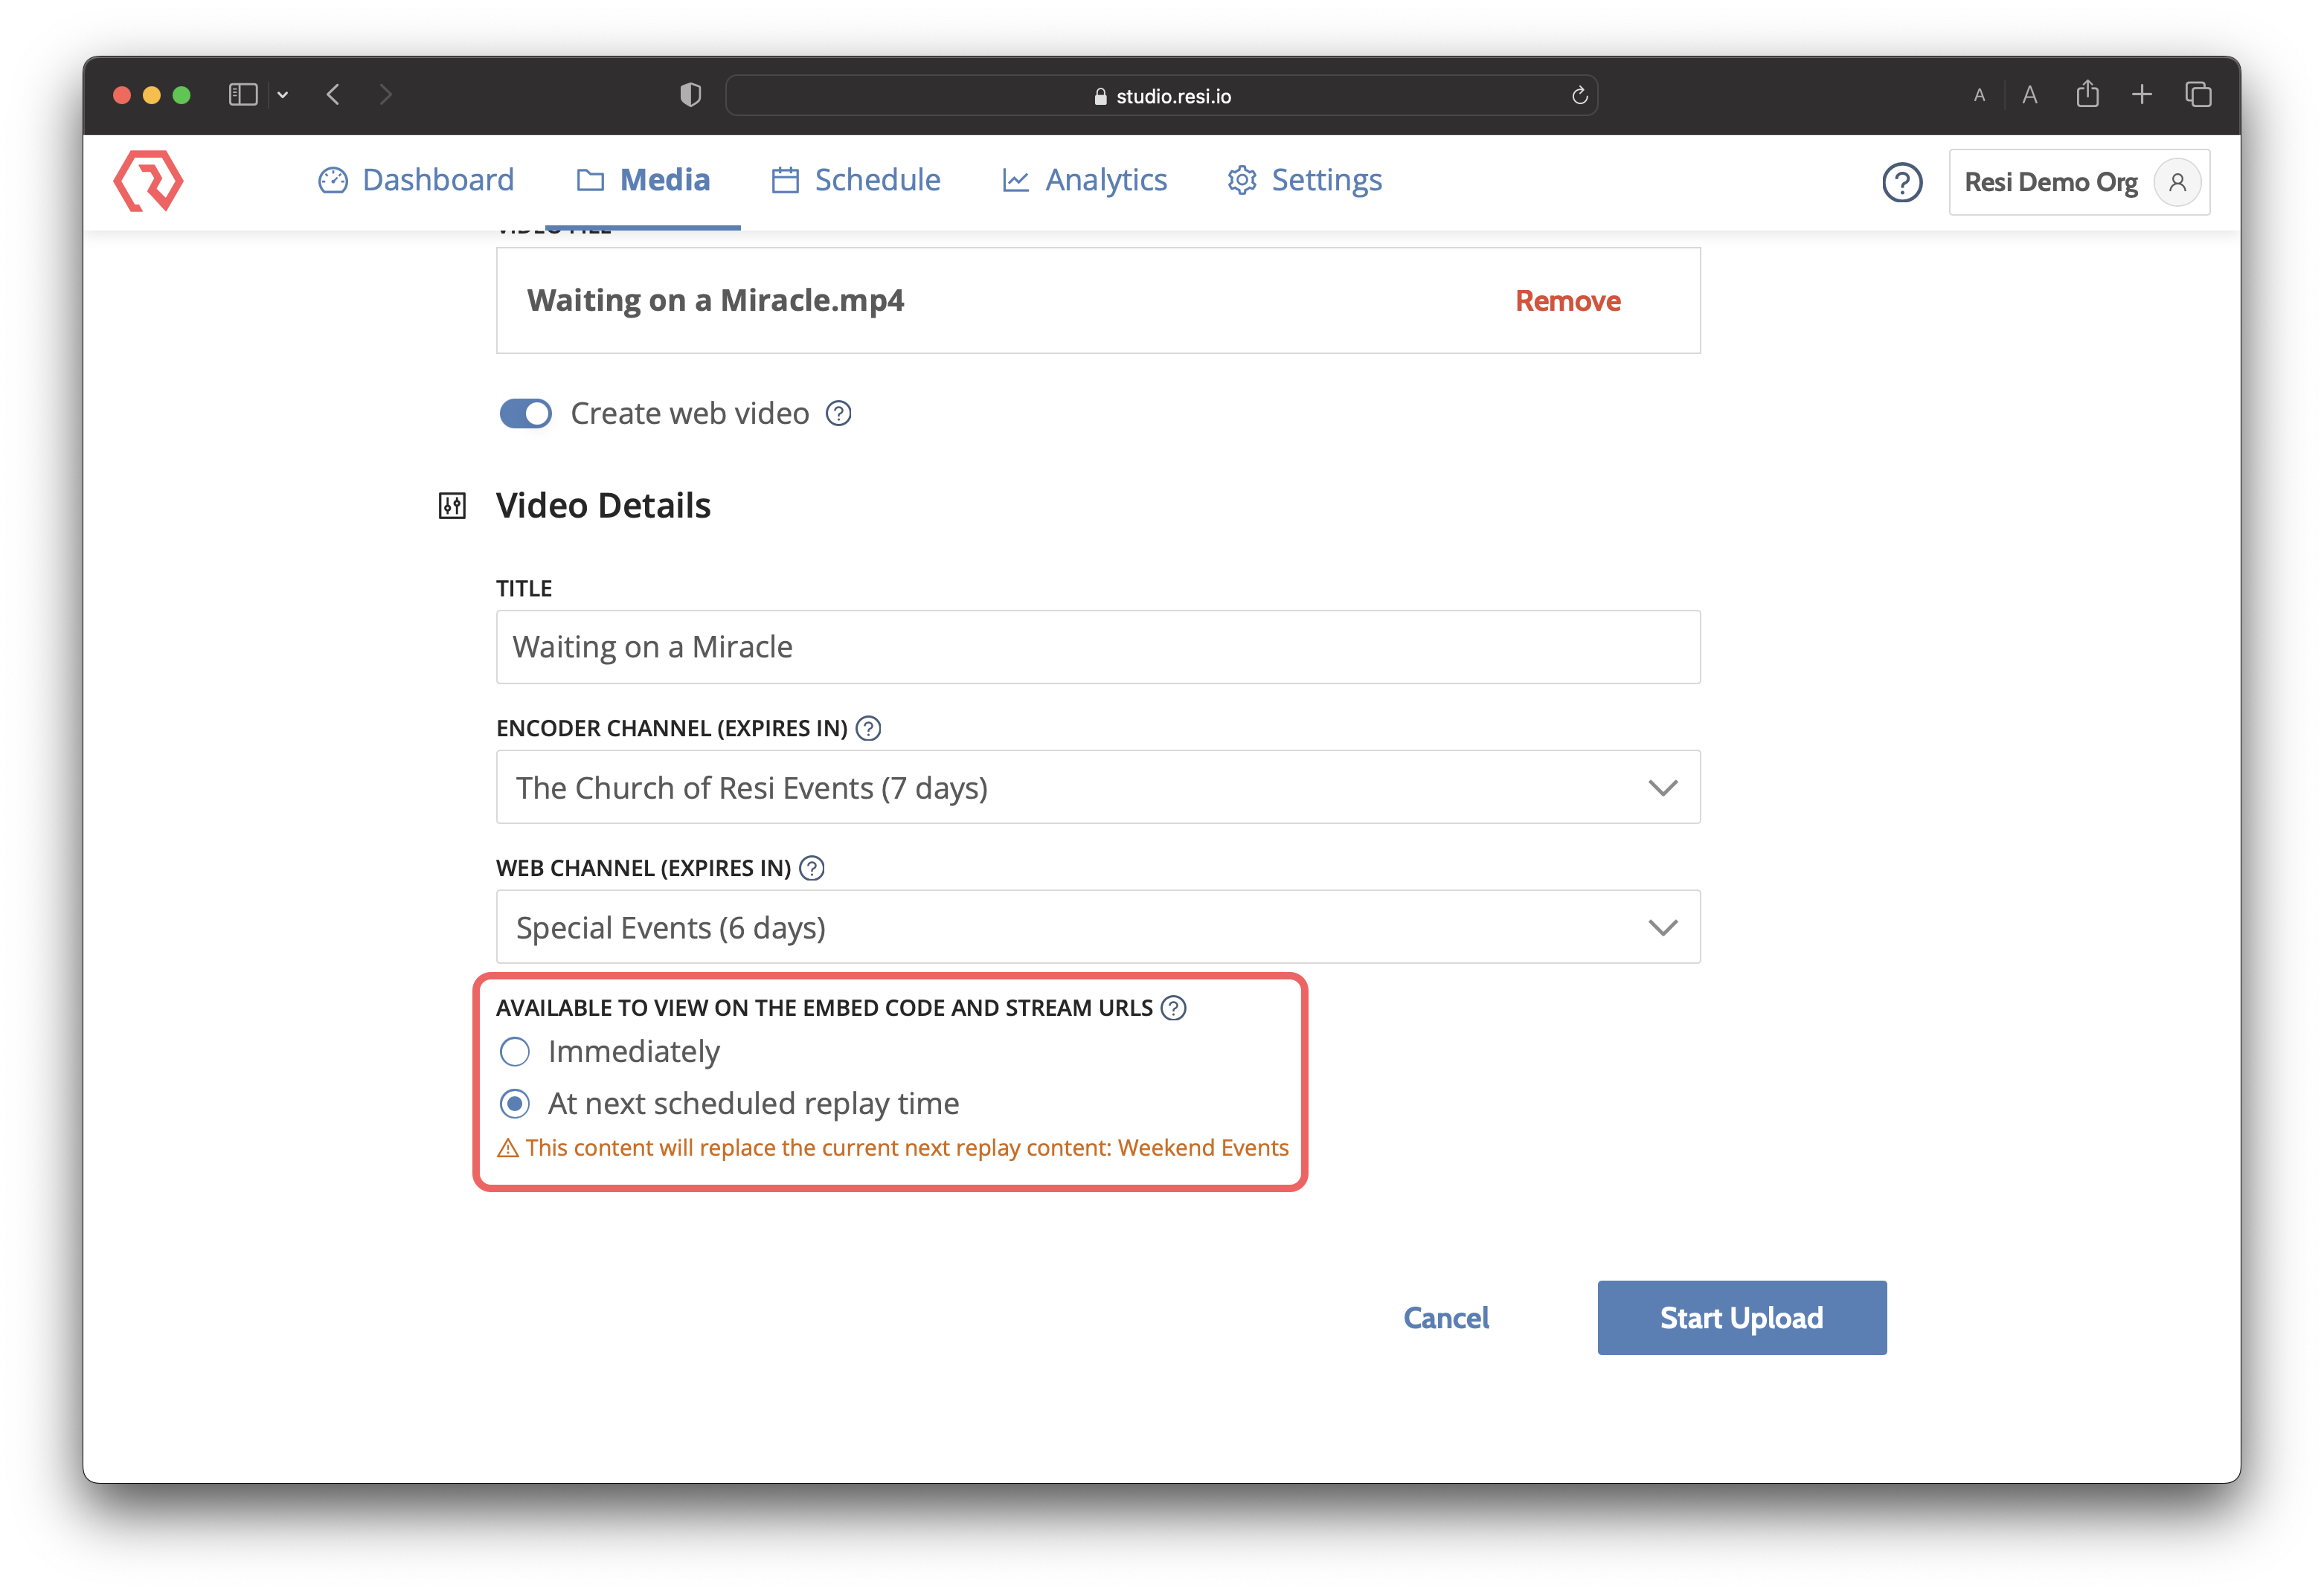Click the user avatar icon

tap(2176, 182)
